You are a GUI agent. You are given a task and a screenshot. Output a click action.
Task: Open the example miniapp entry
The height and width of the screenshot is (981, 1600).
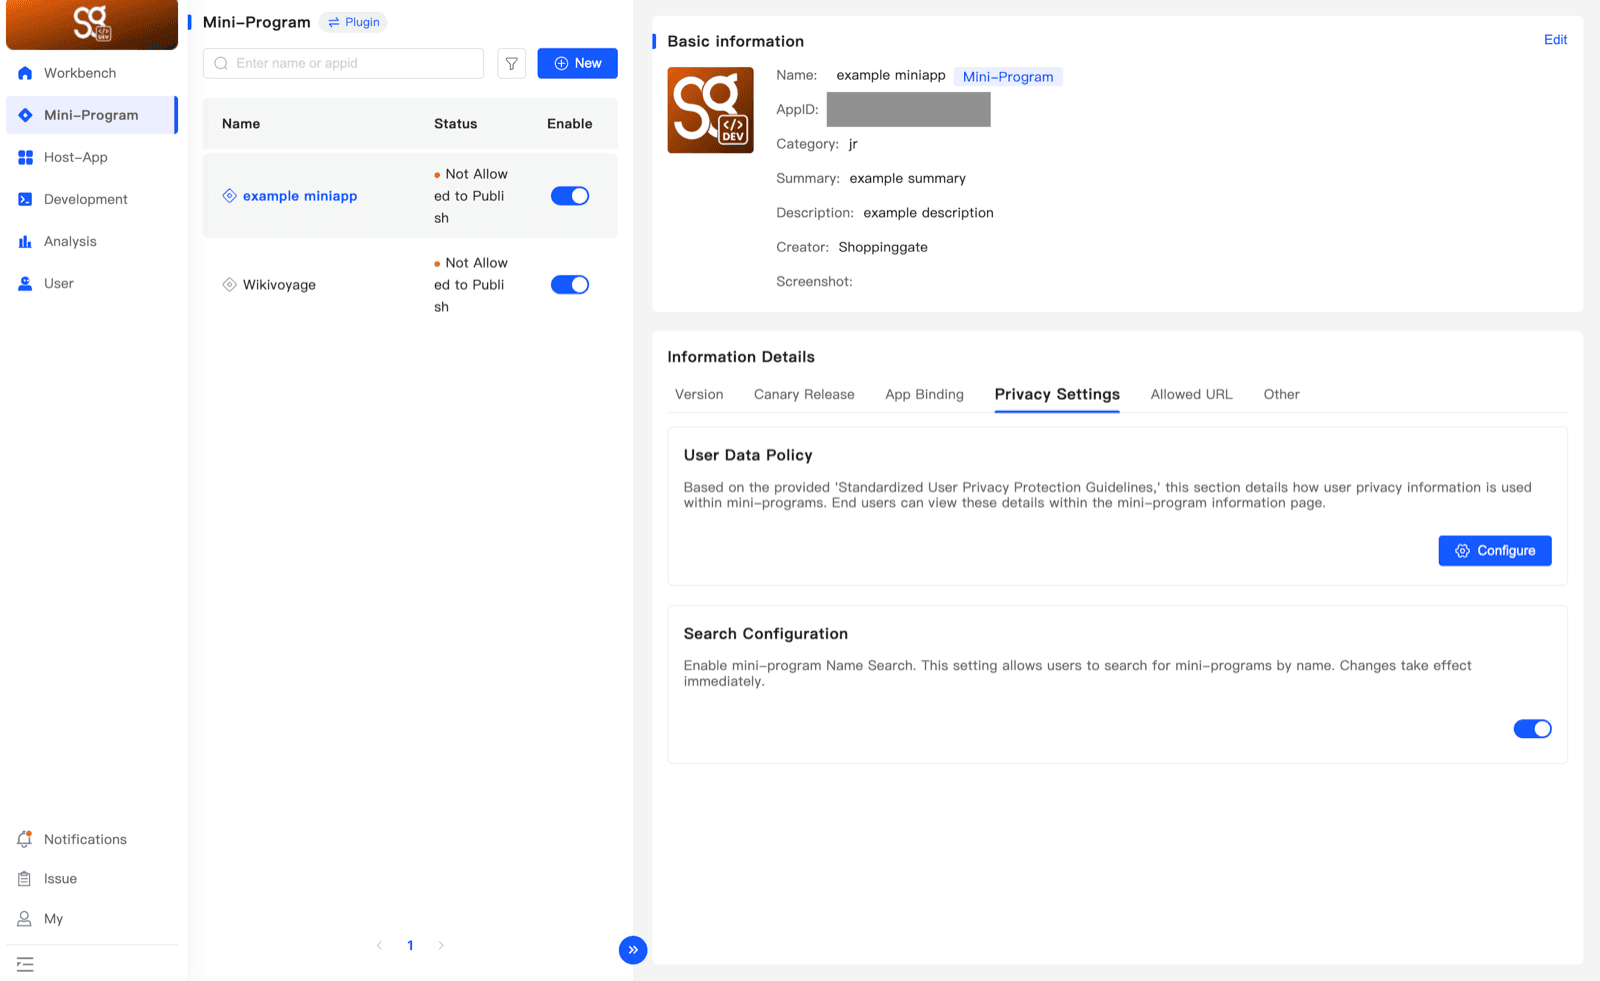point(300,196)
